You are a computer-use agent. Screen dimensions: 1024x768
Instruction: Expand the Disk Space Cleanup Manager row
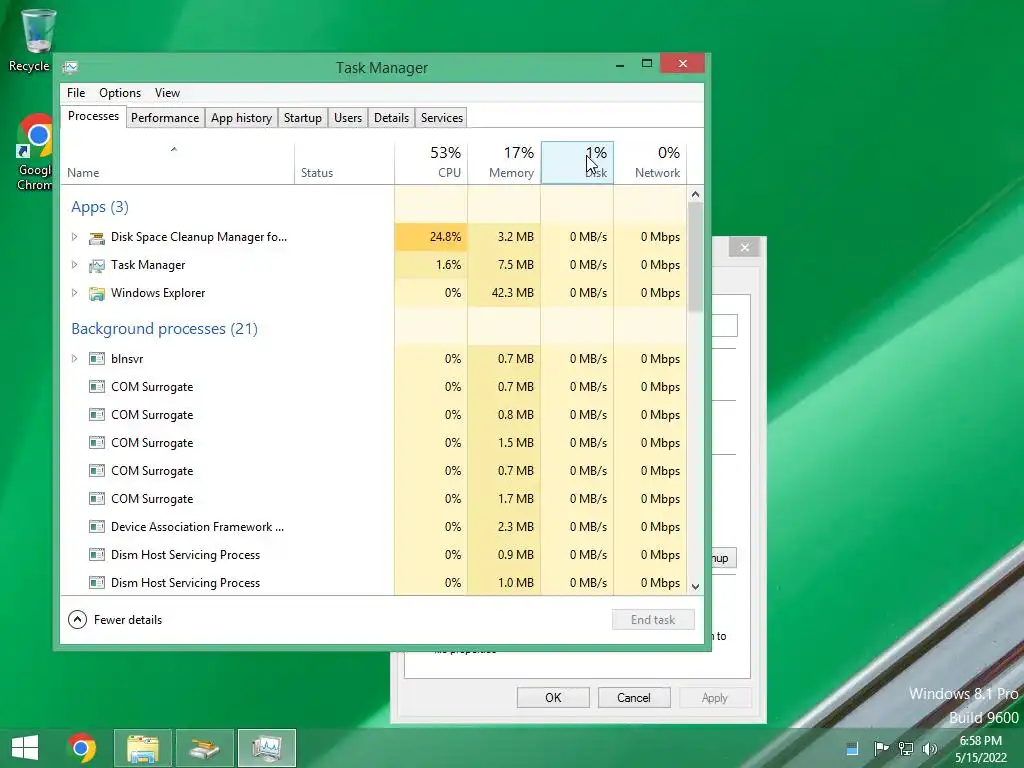tap(74, 237)
